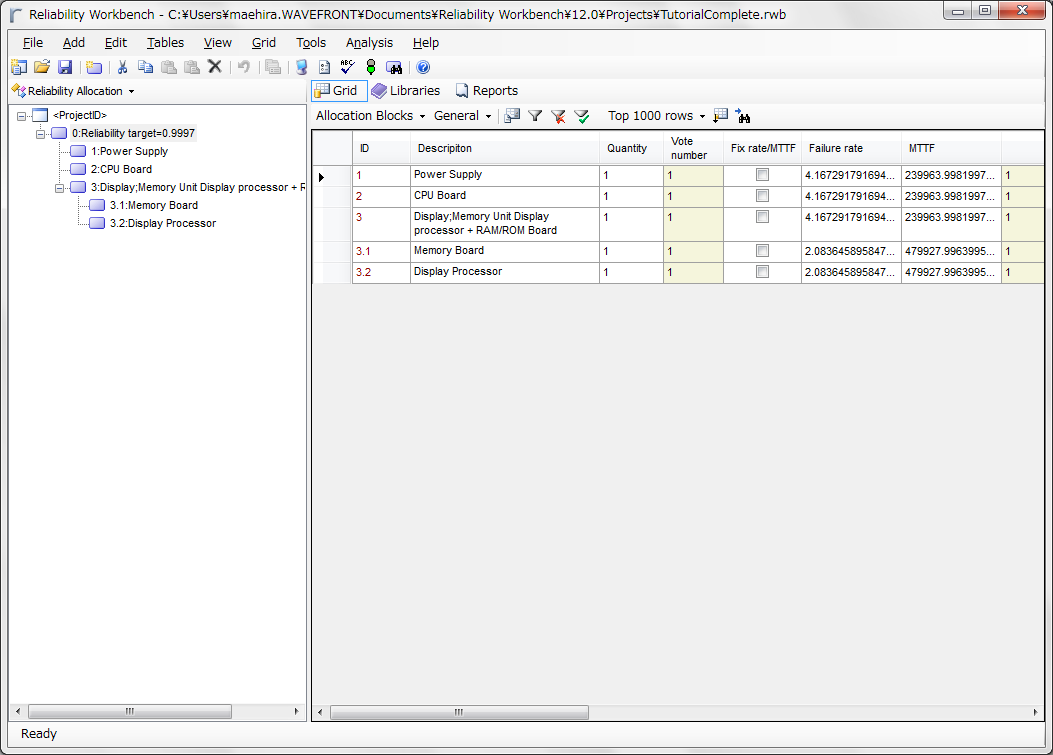
Task: Toggle Fix rate/MTTF checkbox for Power Supply
Action: click(762, 175)
